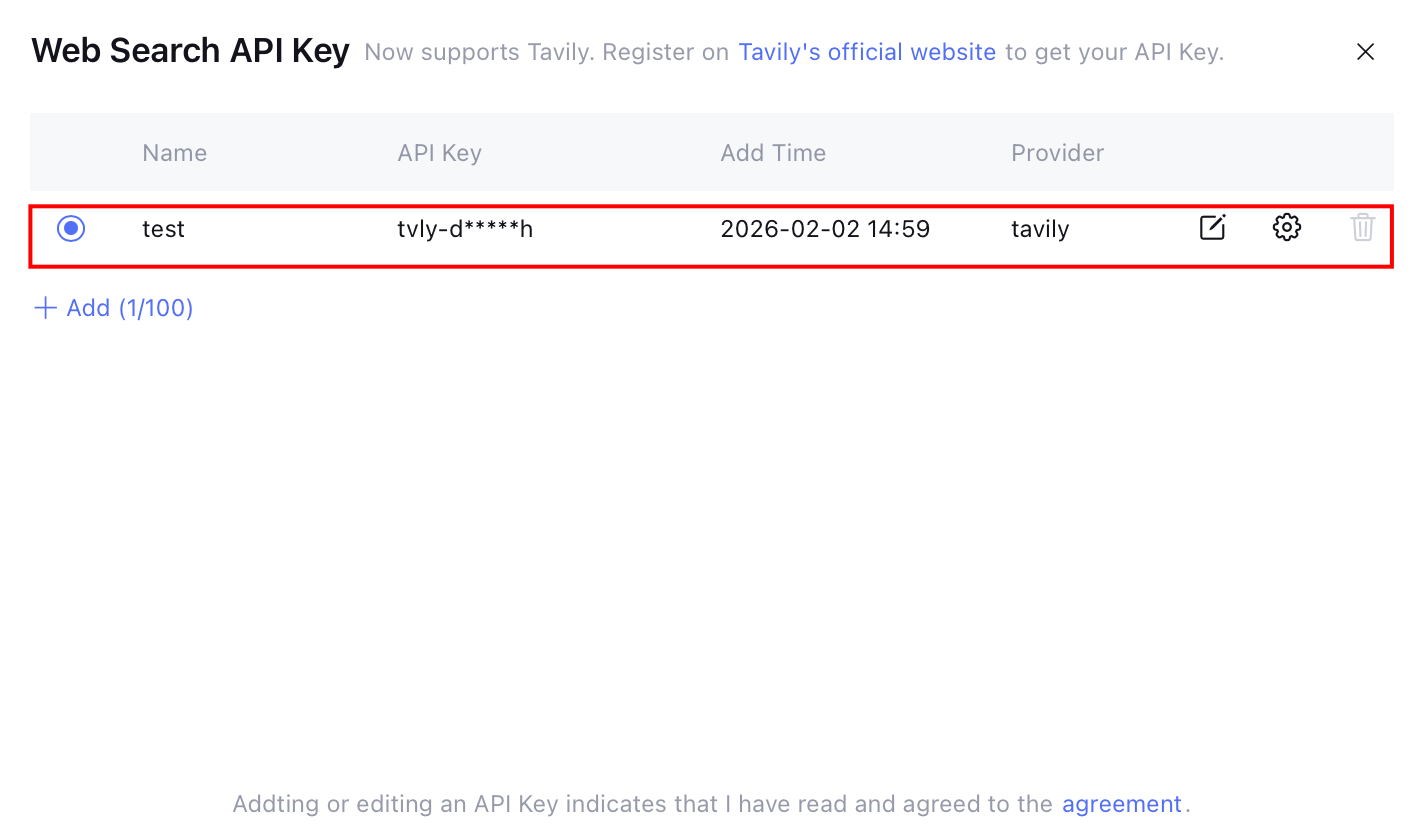The width and height of the screenshot is (1426, 828).
Task: Click the plus icon beside Add
Action: coord(45,308)
